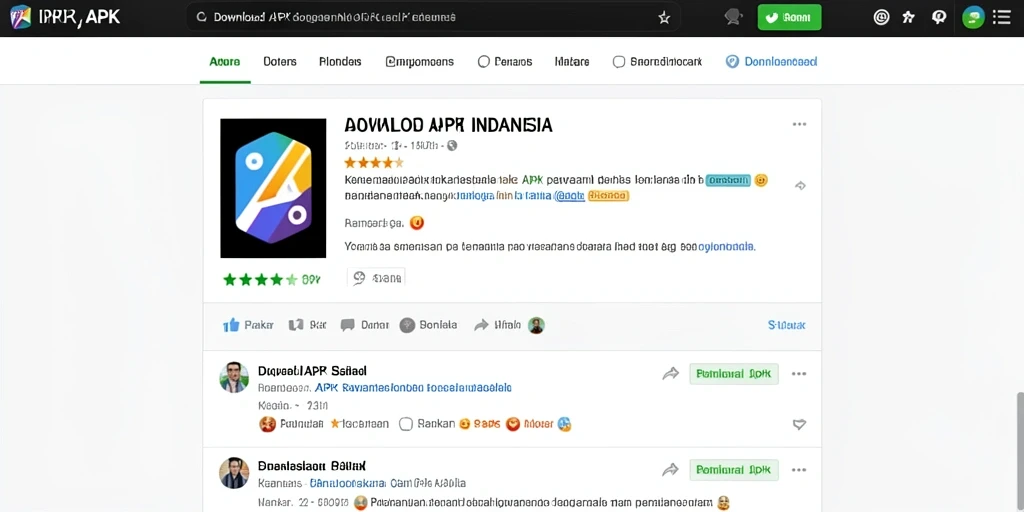This screenshot has height=512, width=1024.
Task: Select the radio button before fifth nav item
Action: [x=483, y=62]
